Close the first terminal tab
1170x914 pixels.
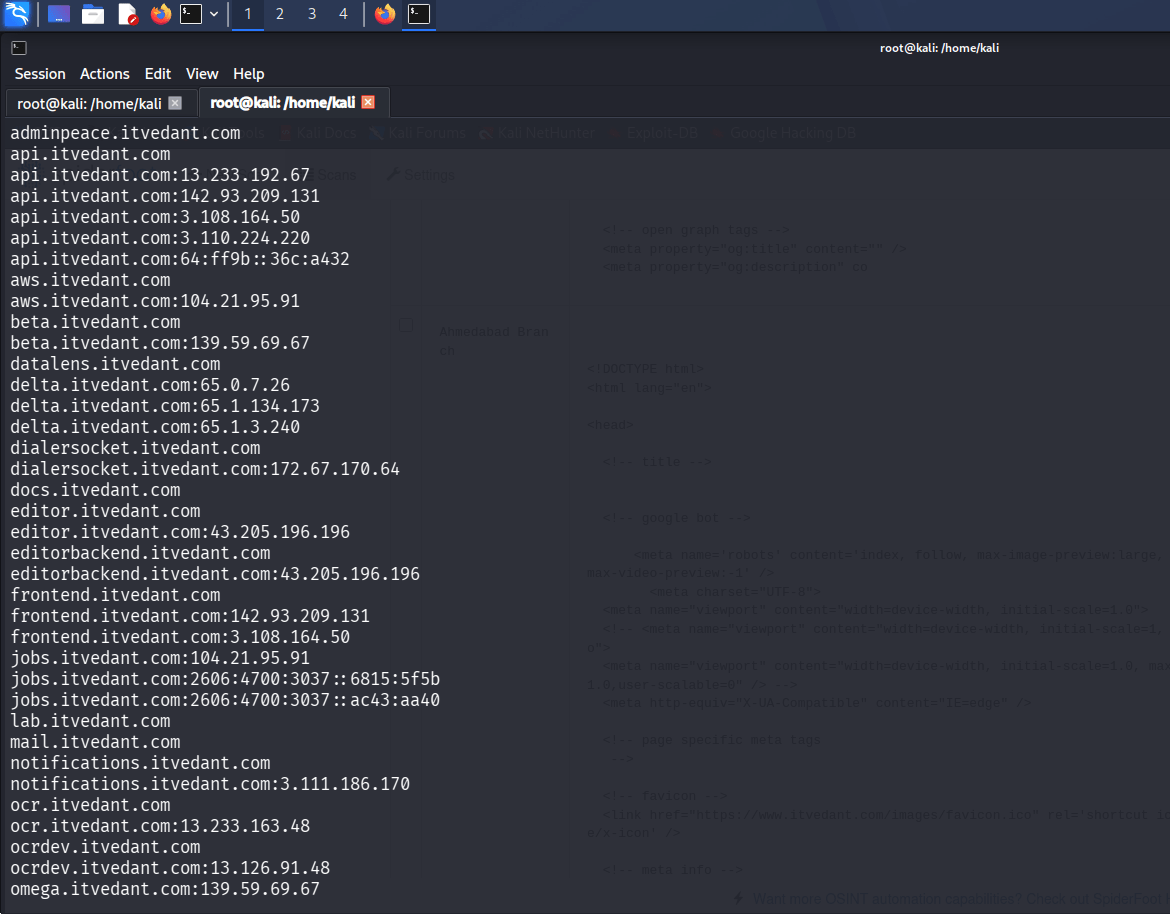pos(175,103)
